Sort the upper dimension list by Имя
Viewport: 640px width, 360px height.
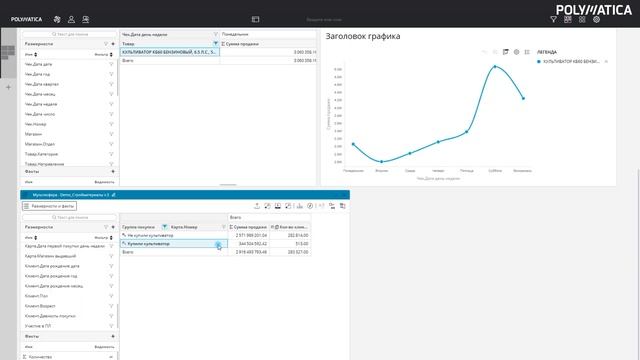(x=31, y=54)
